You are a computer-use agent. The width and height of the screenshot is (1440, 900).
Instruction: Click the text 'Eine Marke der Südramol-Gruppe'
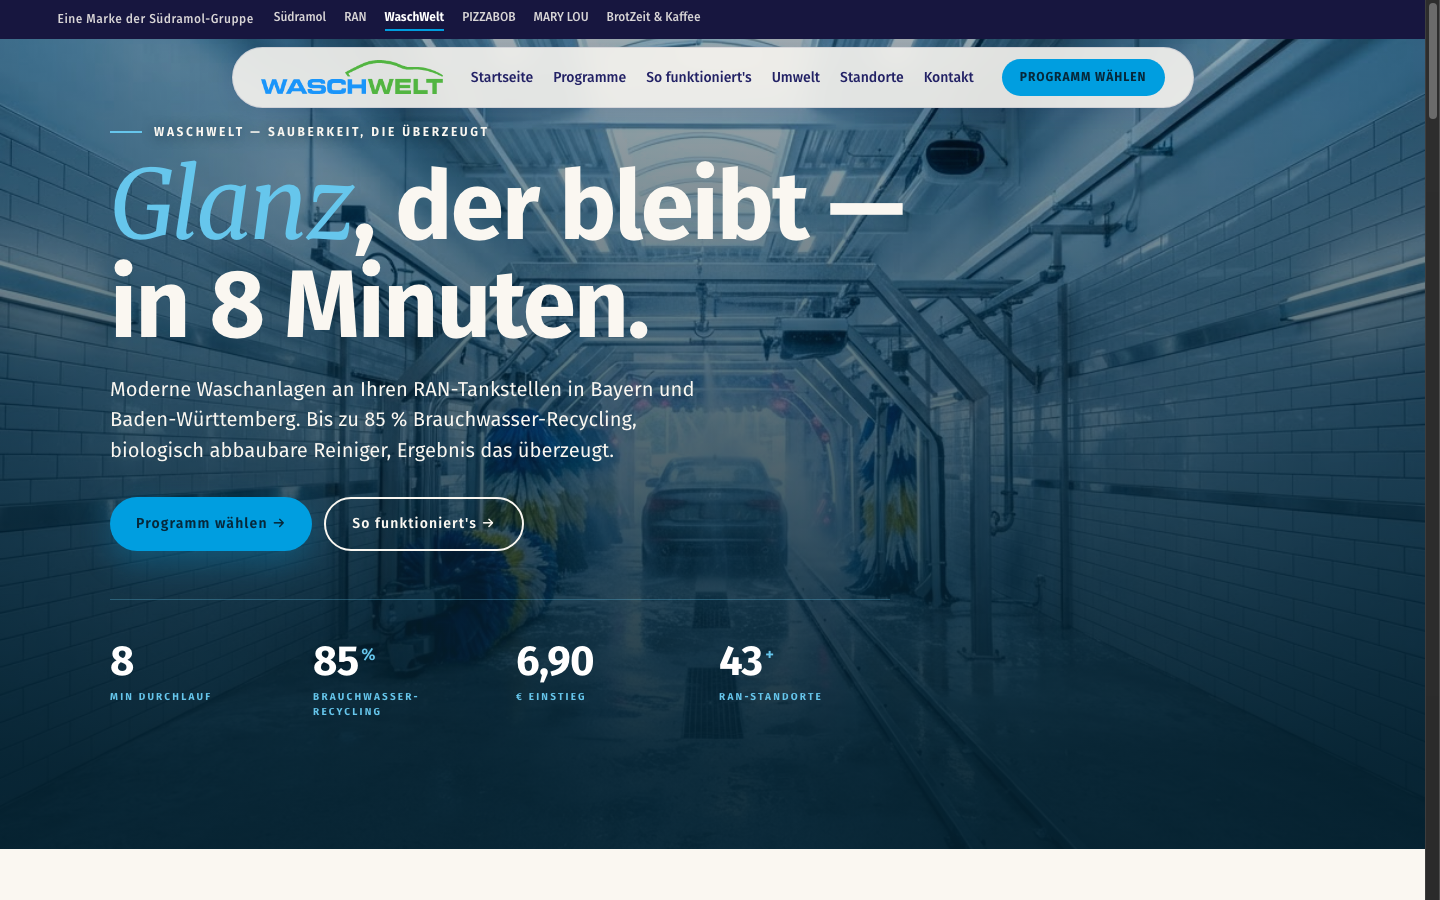(155, 18)
